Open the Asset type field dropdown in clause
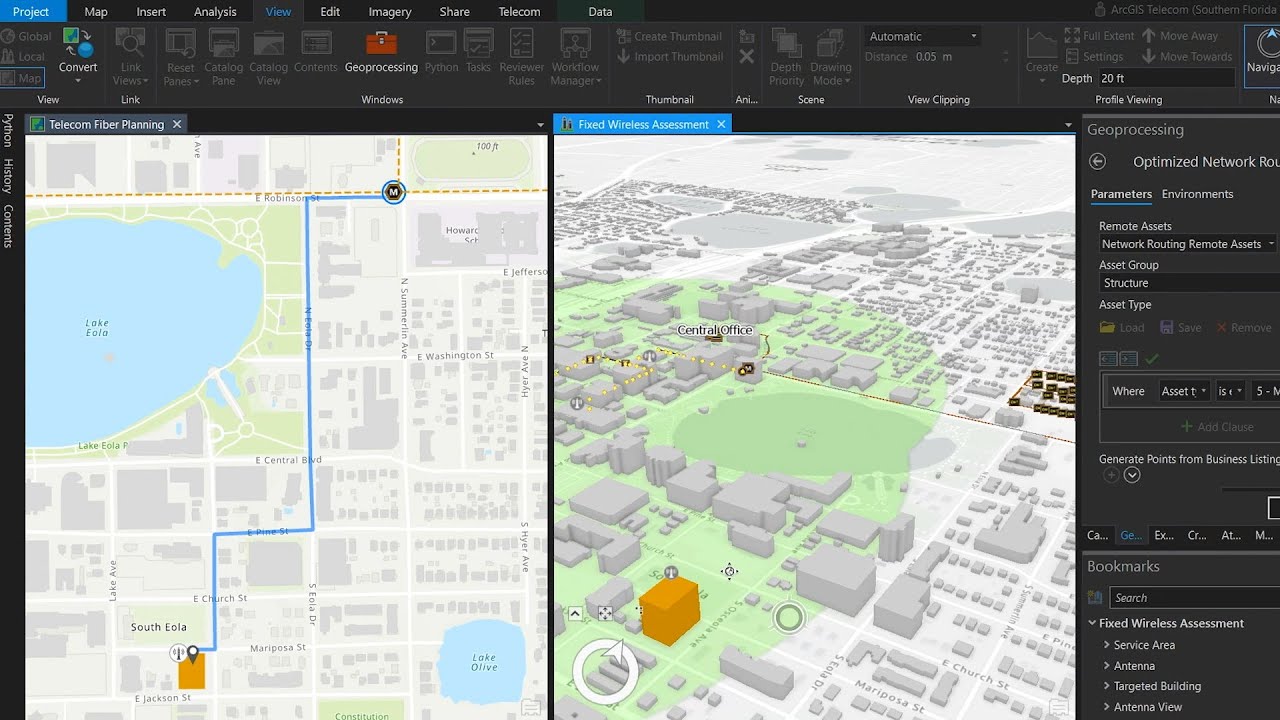This screenshot has width=1280, height=720. pos(1184,391)
